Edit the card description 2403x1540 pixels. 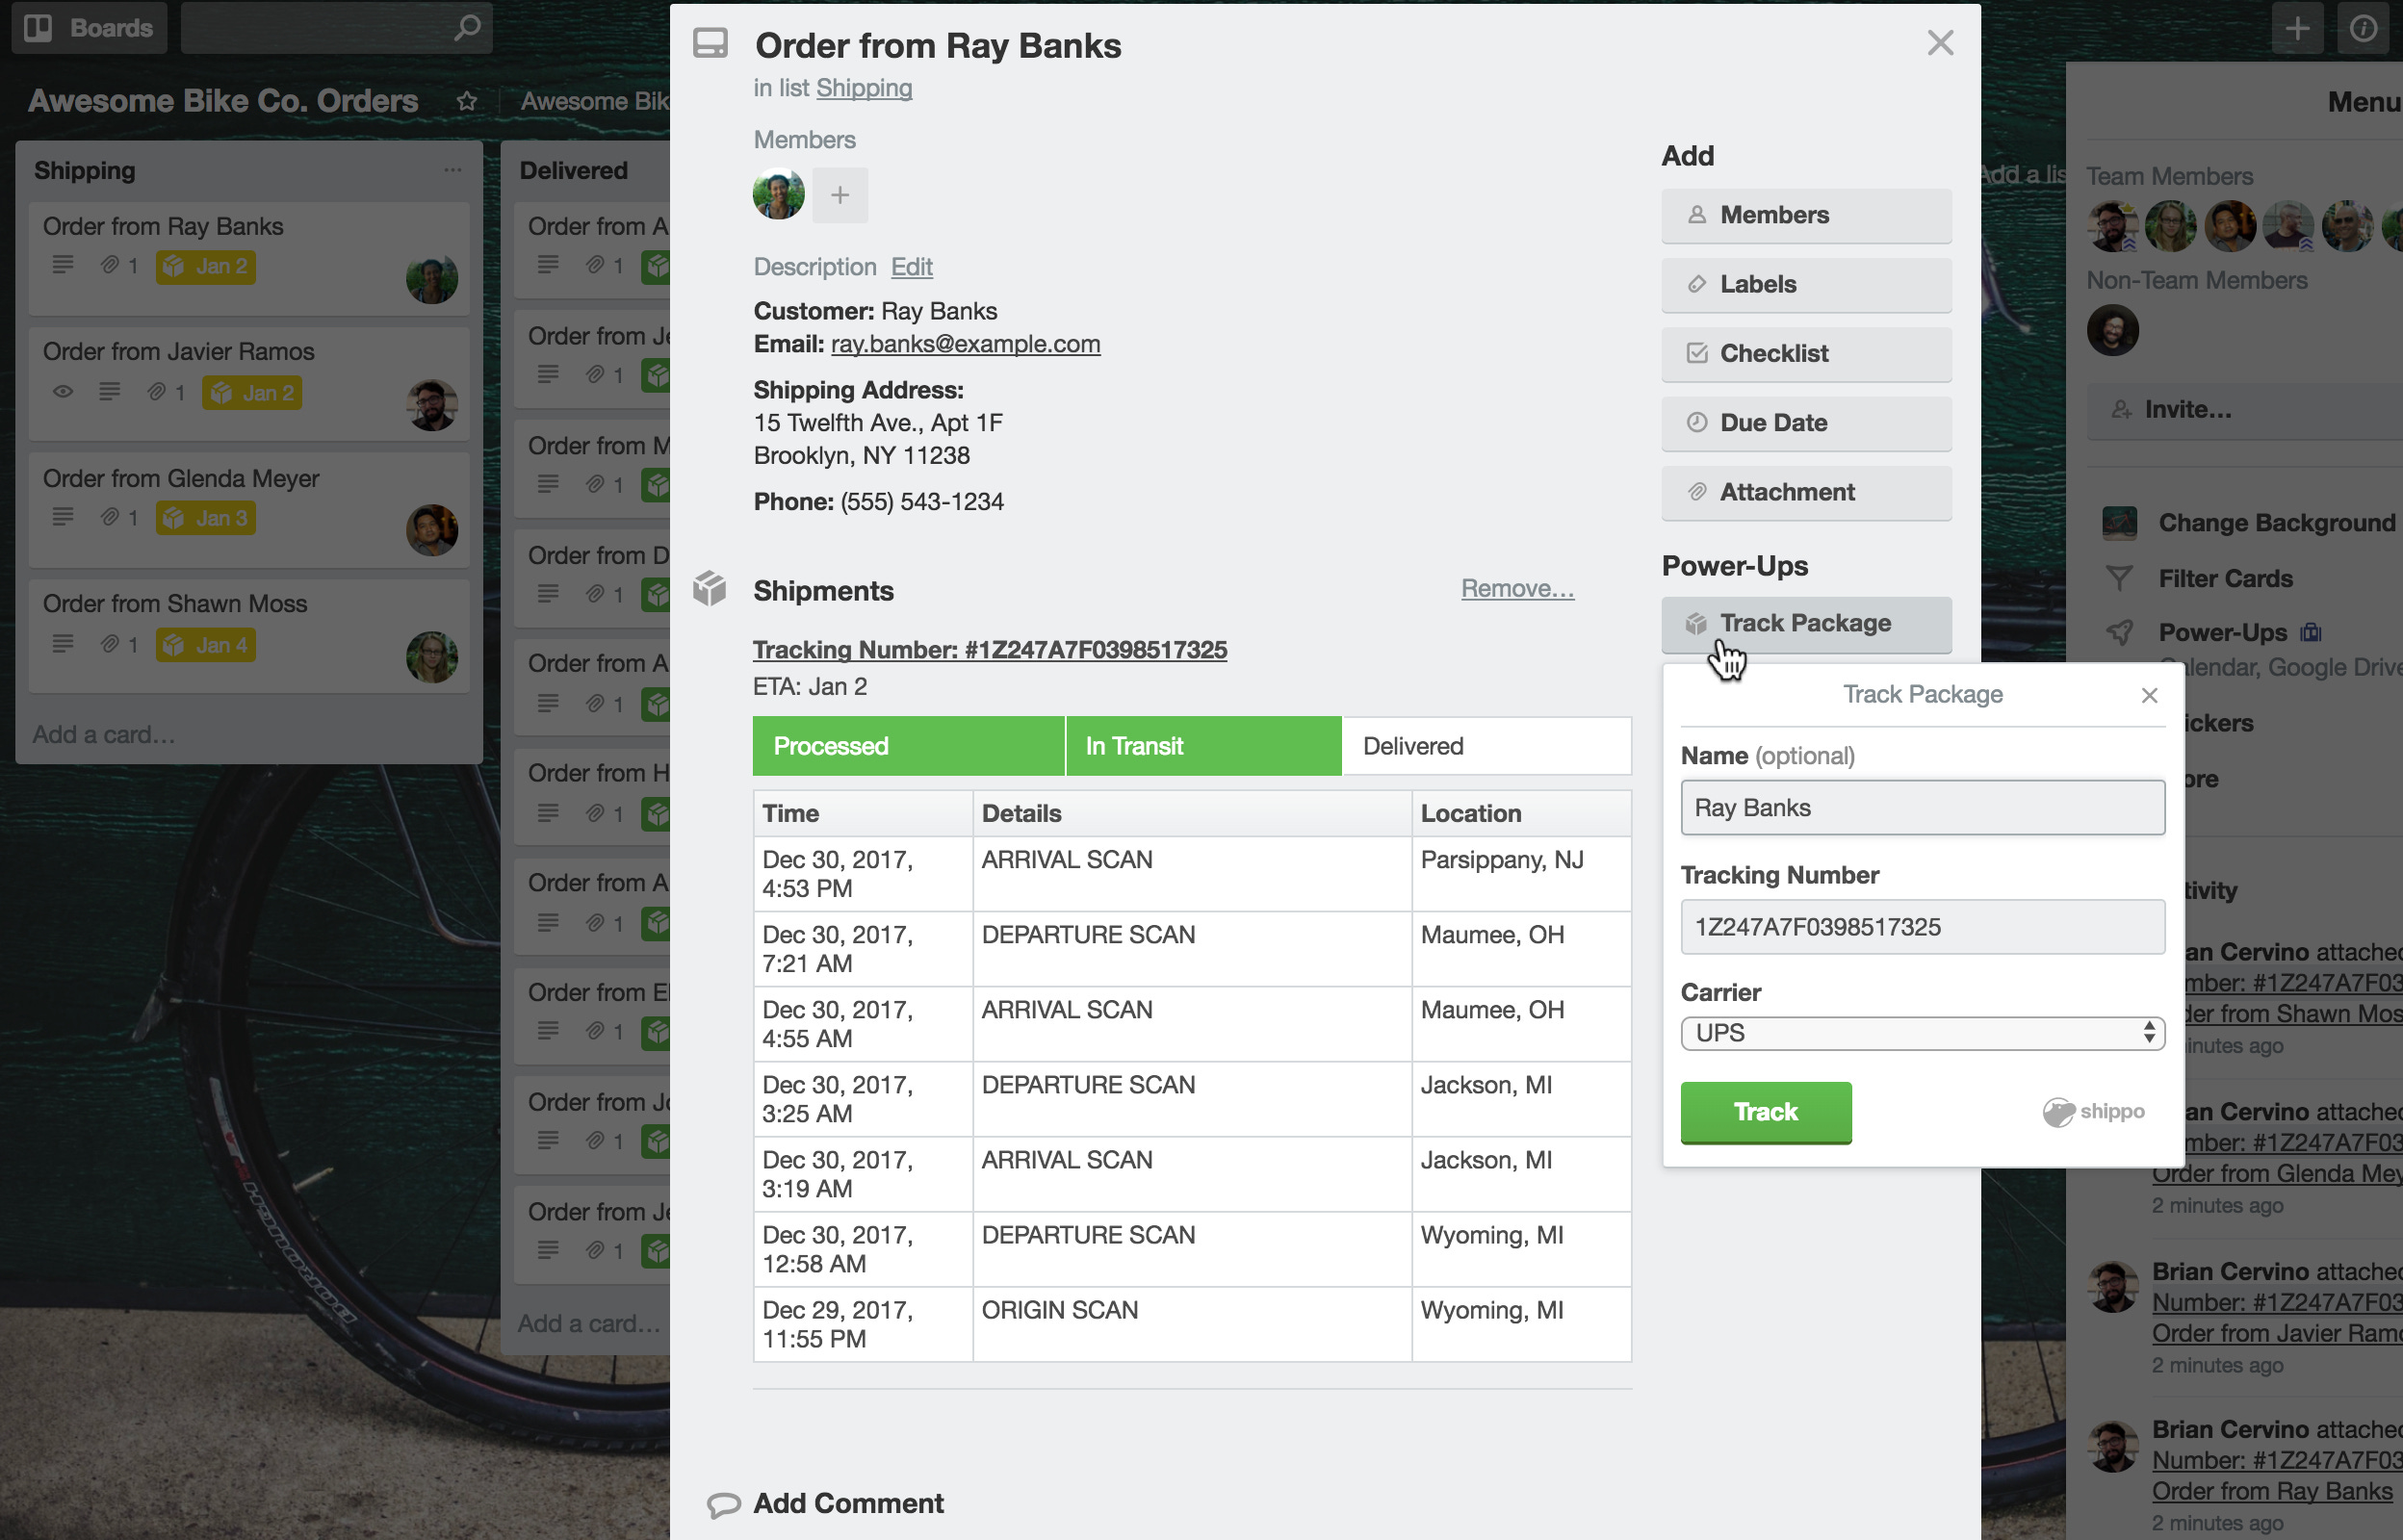pyautogui.click(x=911, y=267)
